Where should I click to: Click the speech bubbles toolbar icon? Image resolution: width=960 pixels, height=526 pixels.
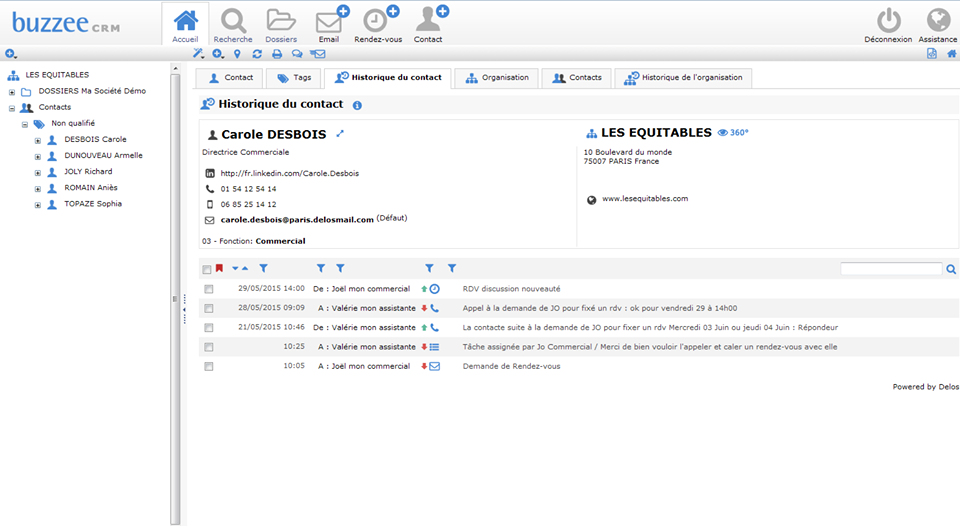click(x=297, y=54)
